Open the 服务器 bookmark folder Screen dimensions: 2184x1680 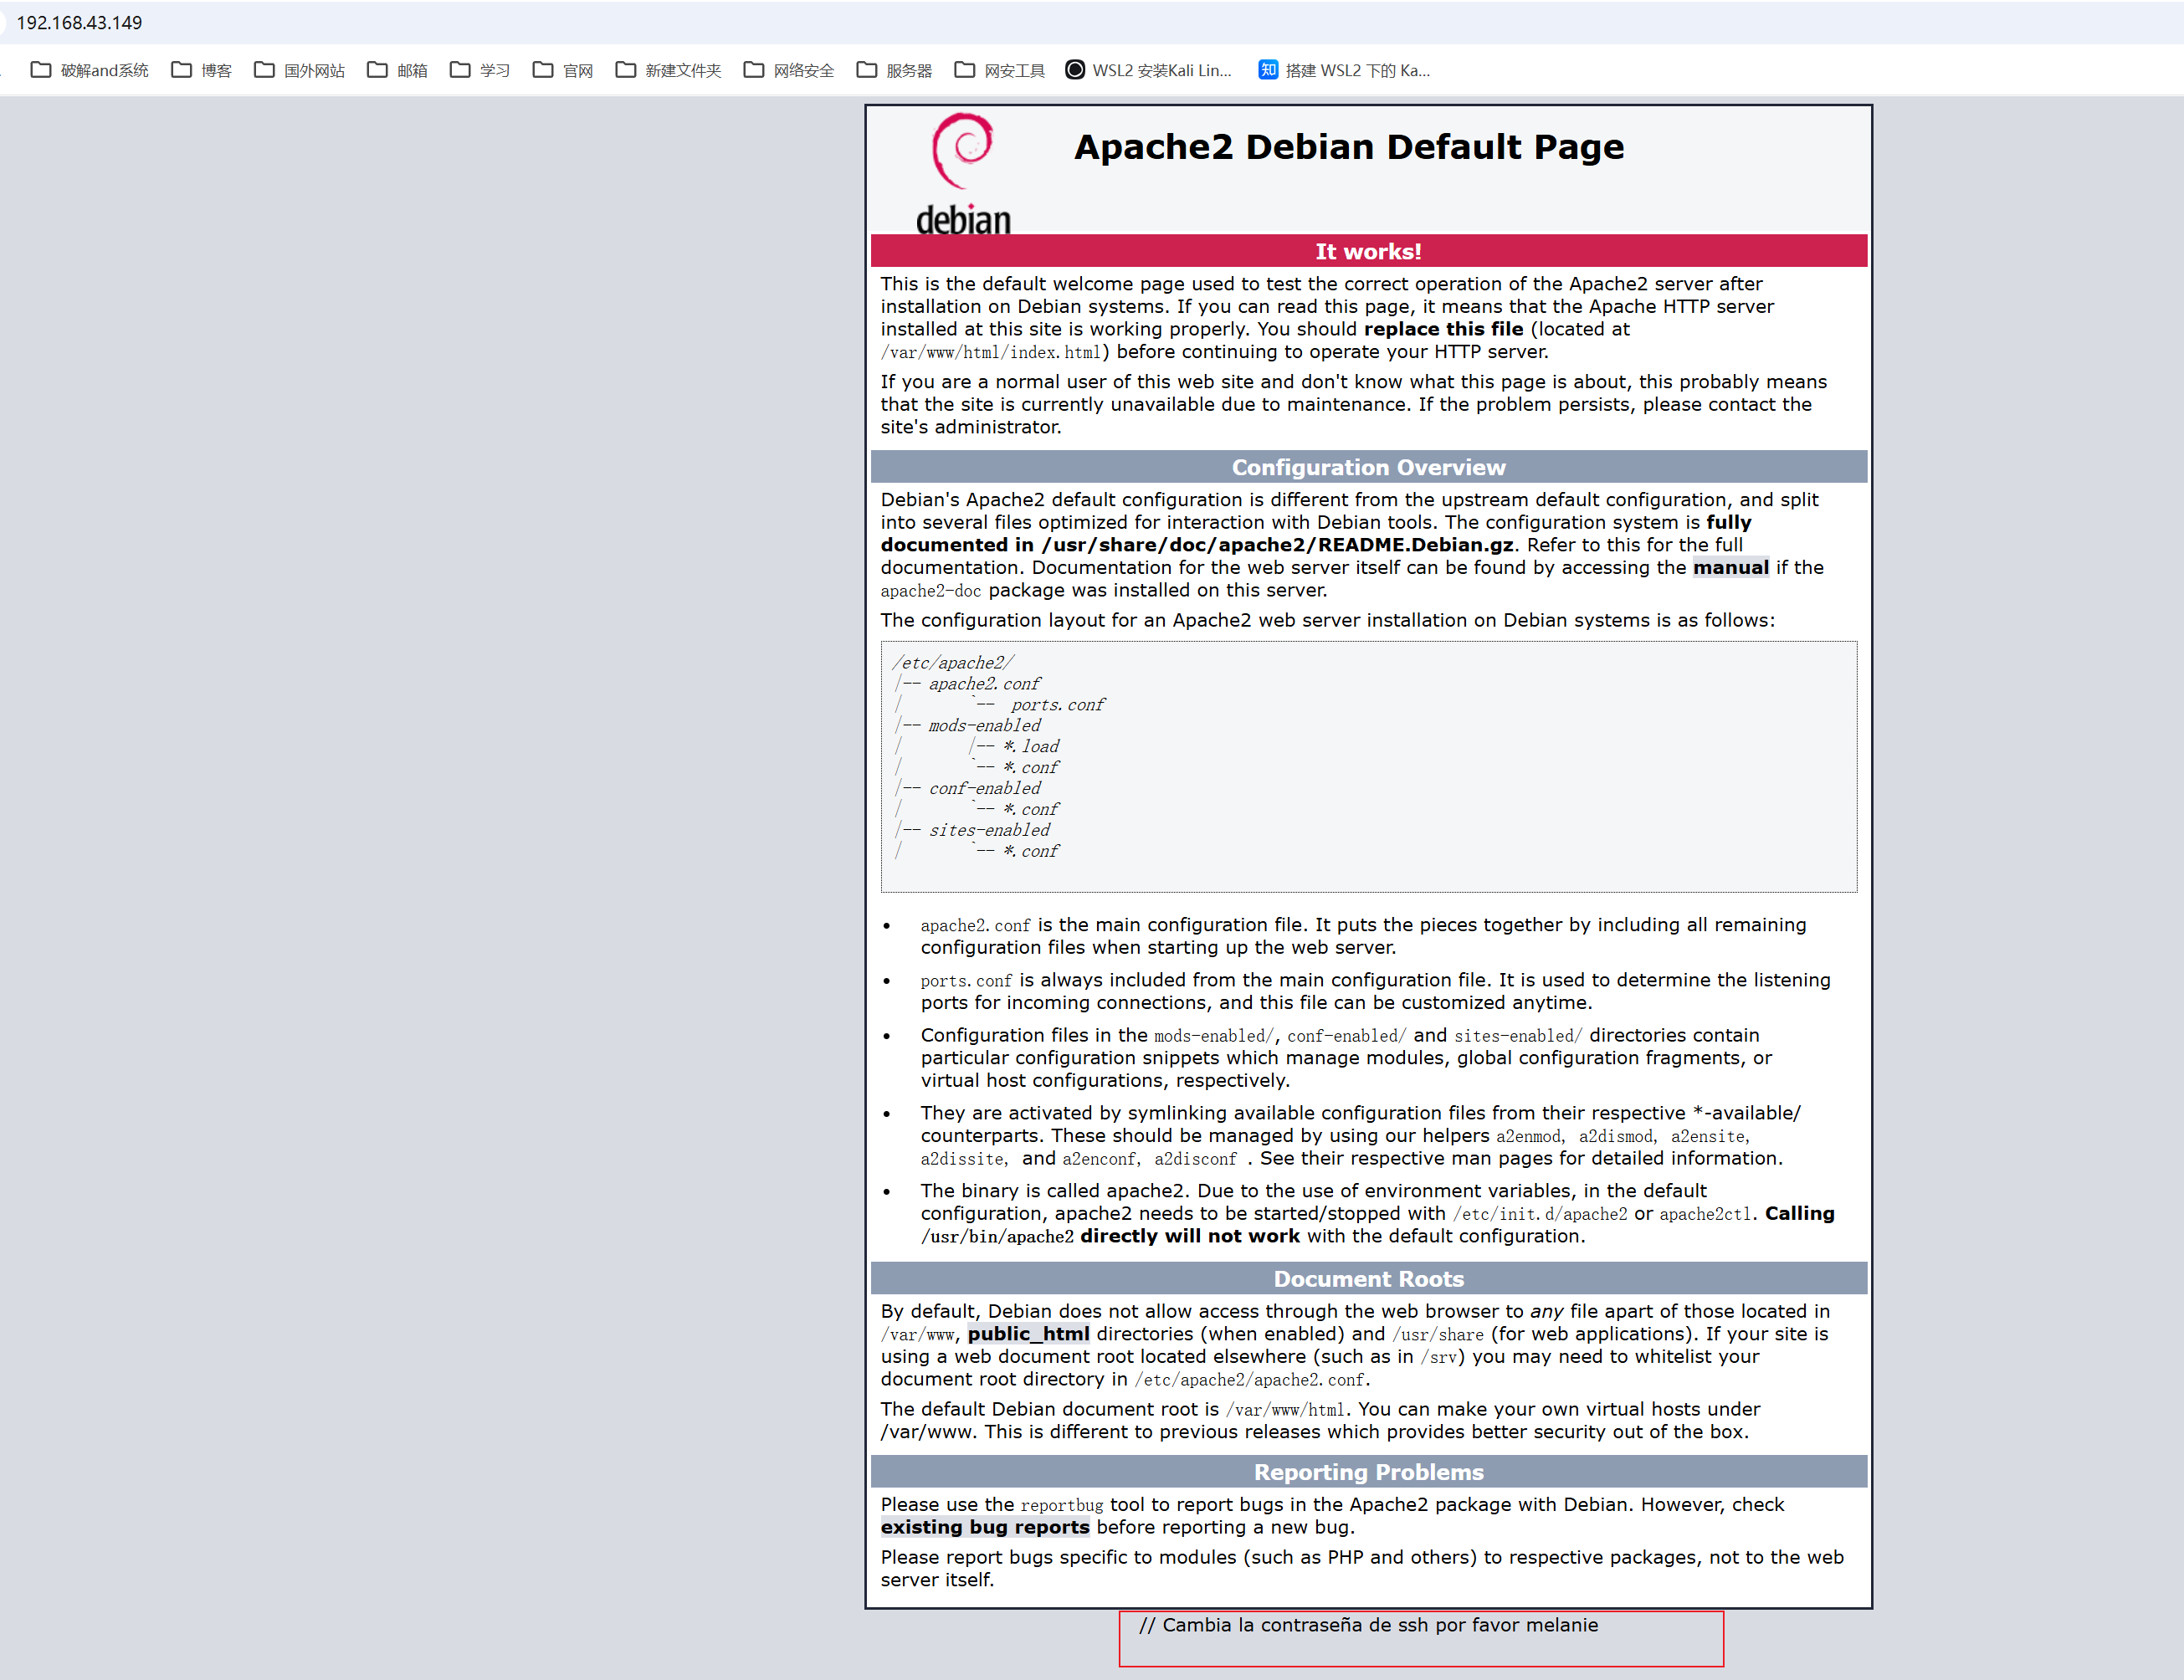[x=895, y=70]
